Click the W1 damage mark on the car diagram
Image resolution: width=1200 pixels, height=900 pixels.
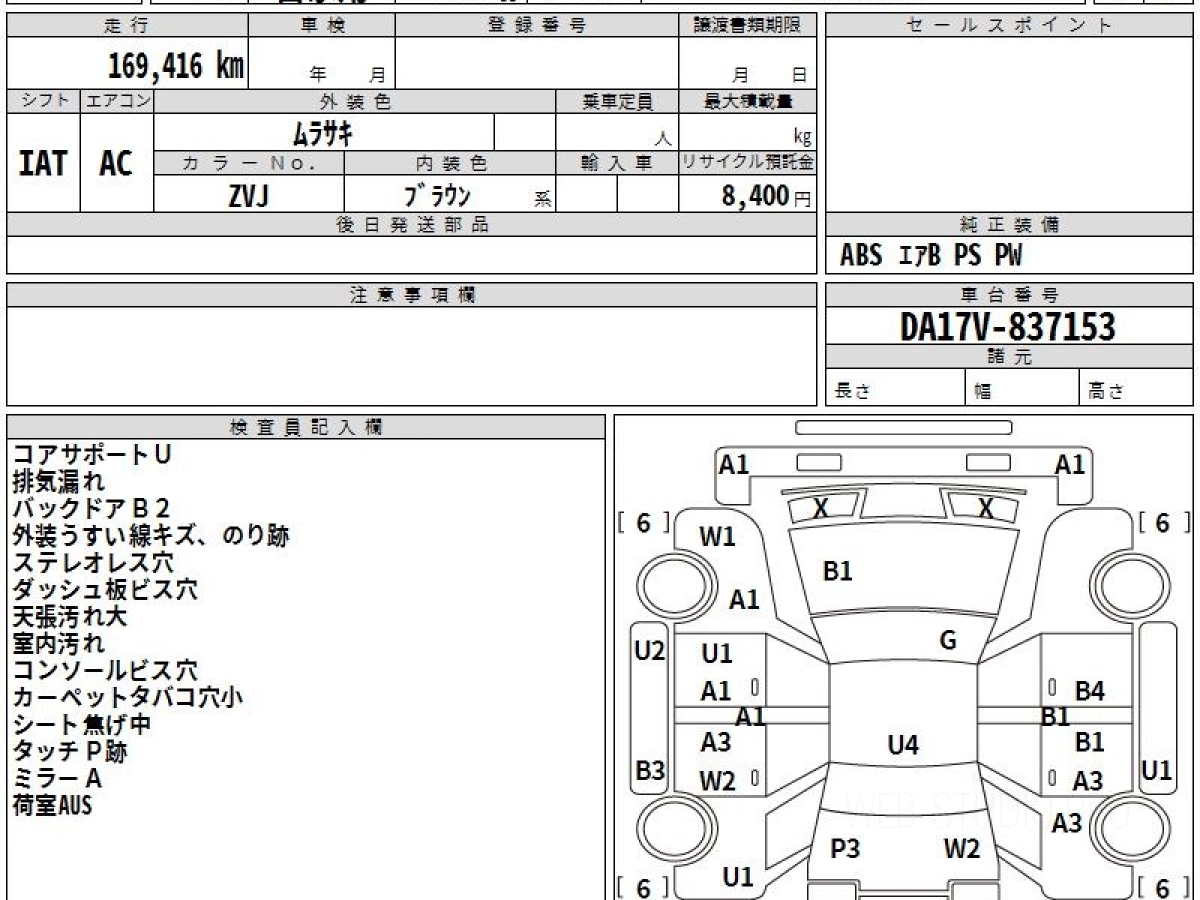coord(717,537)
